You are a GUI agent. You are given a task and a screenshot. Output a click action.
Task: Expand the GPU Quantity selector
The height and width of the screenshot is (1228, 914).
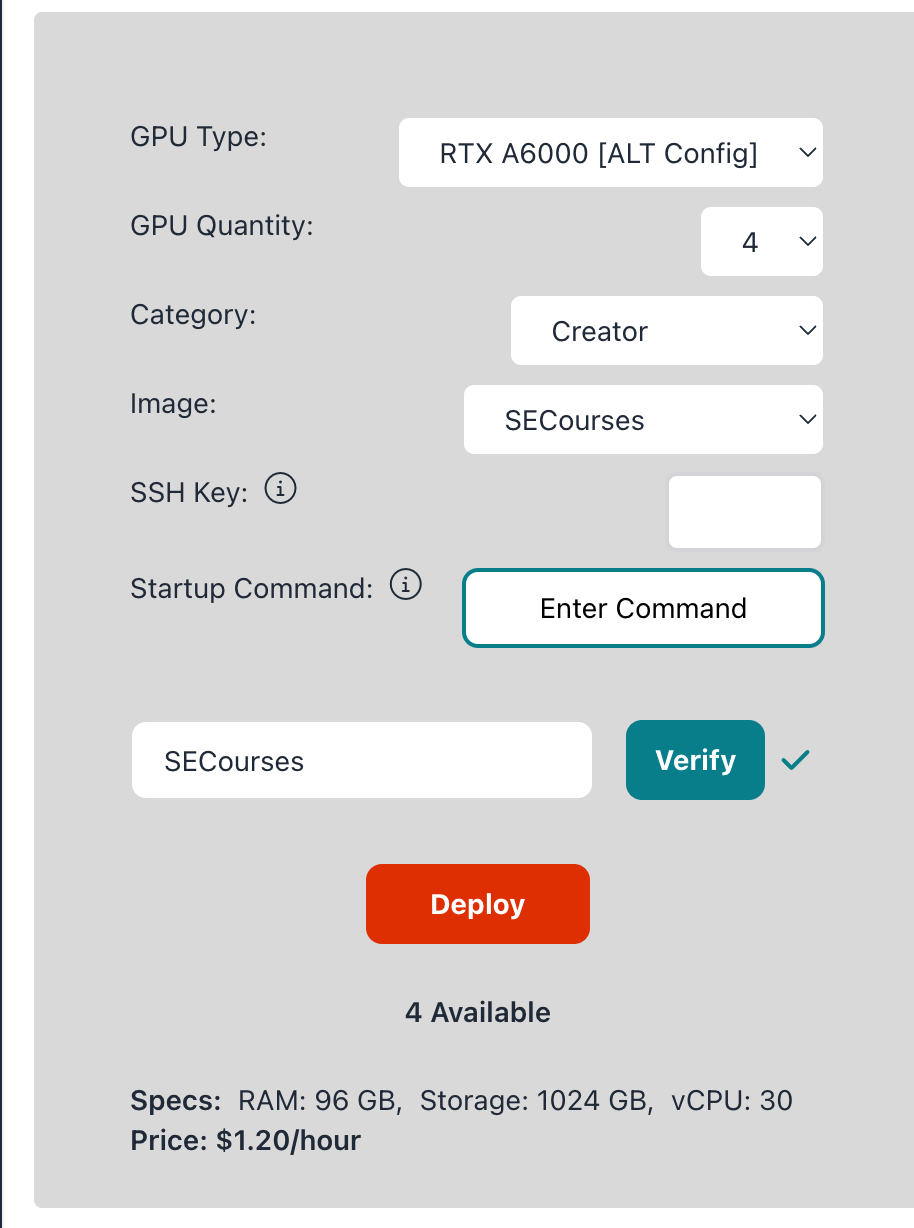pyautogui.click(x=761, y=242)
